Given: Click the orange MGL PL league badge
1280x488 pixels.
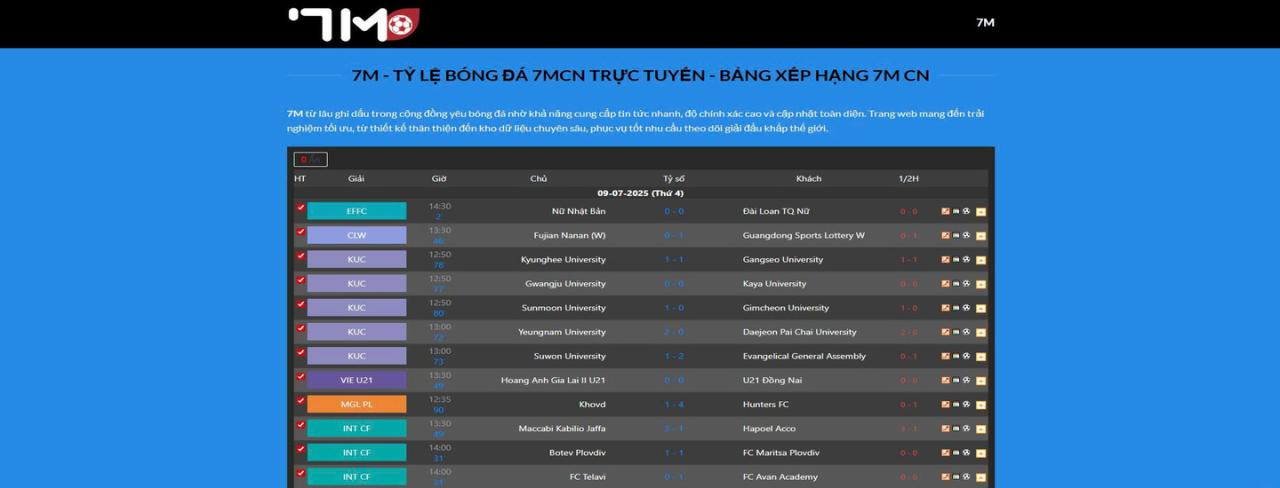Looking at the screenshot, I should pyautogui.click(x=356, y=405).
